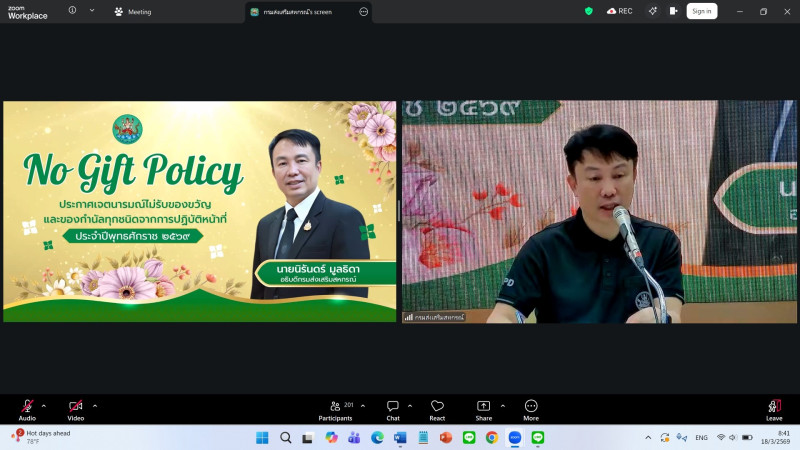The image size is (800, 450).
Task: Click the No Gift Policy shared screen
Action: coord(200,211)
